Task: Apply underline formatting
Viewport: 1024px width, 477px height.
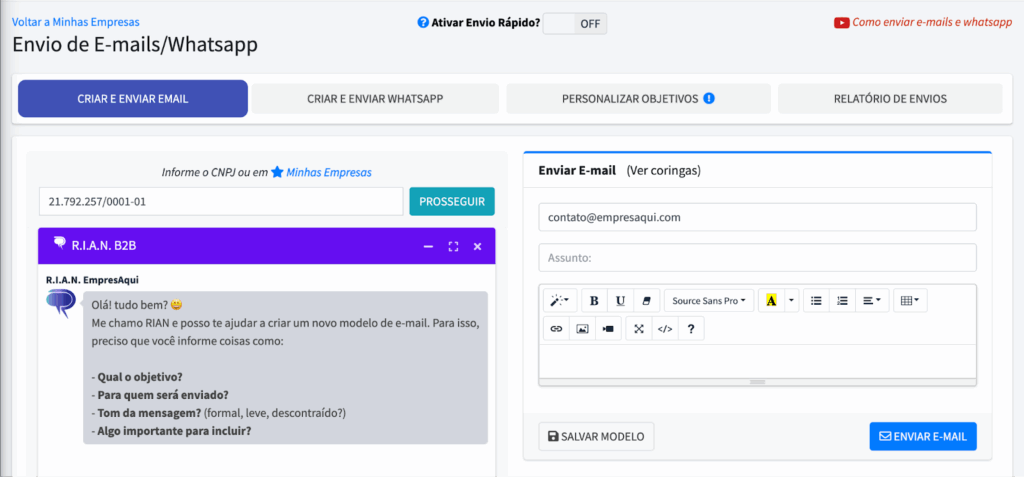Action: click(621, 300)
